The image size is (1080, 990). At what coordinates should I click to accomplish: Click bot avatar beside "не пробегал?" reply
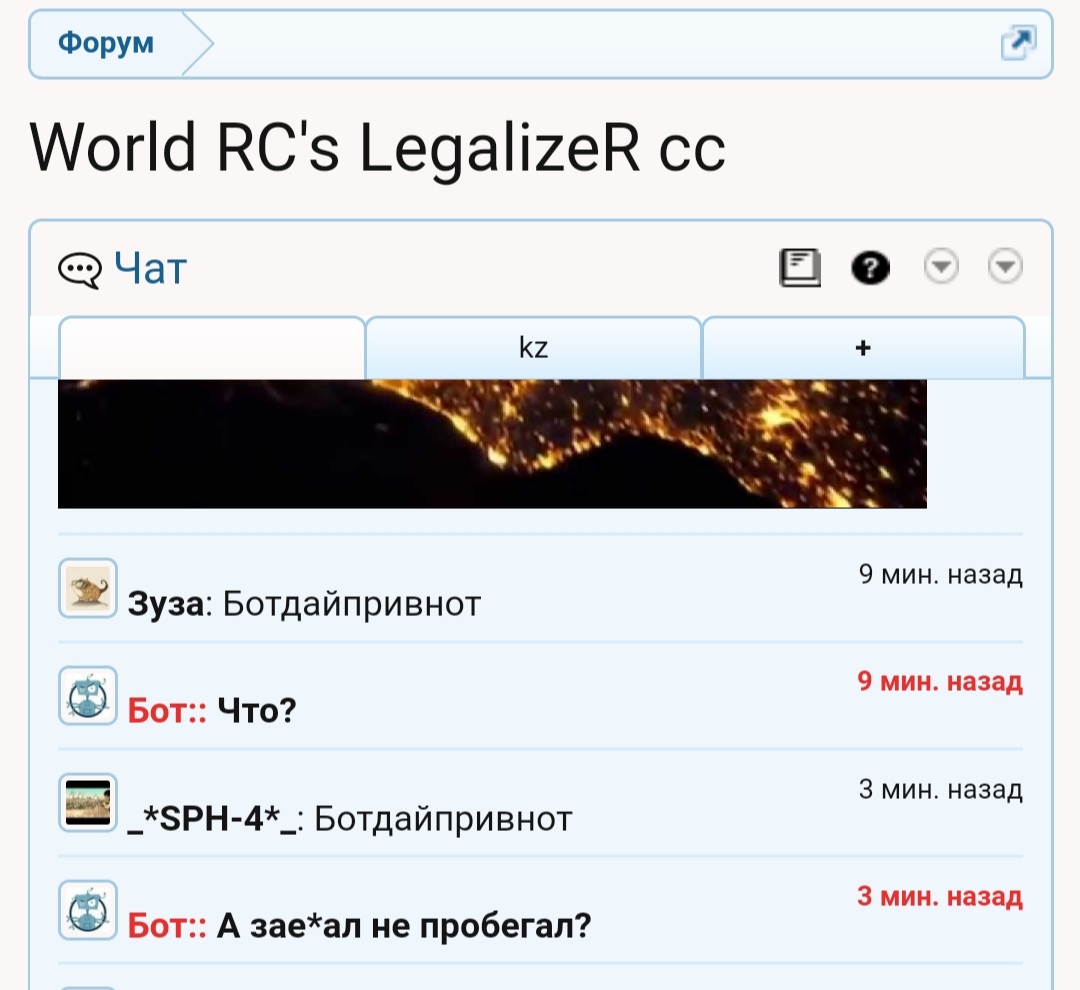click(x=88, y=910)
